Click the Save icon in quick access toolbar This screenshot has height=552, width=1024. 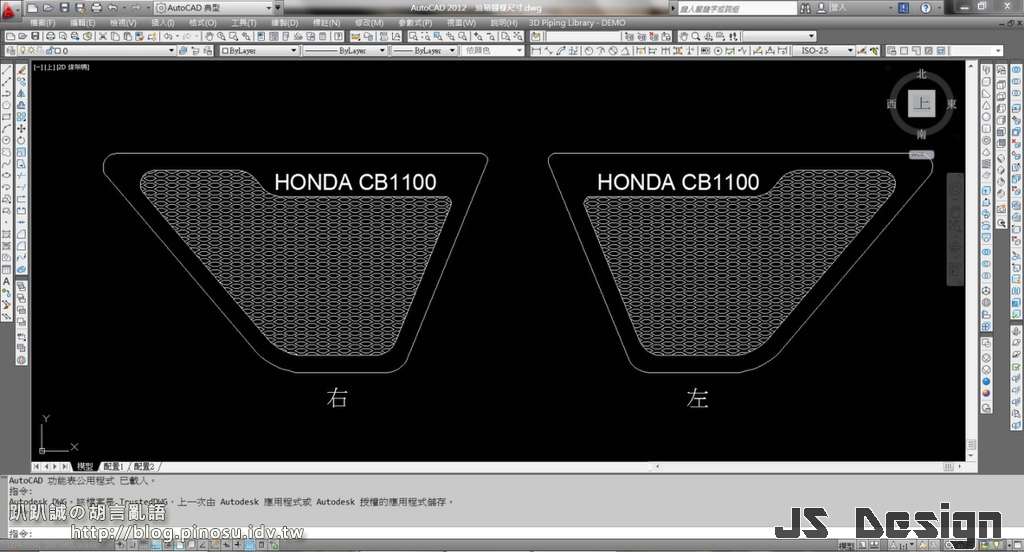coord(65,8)
